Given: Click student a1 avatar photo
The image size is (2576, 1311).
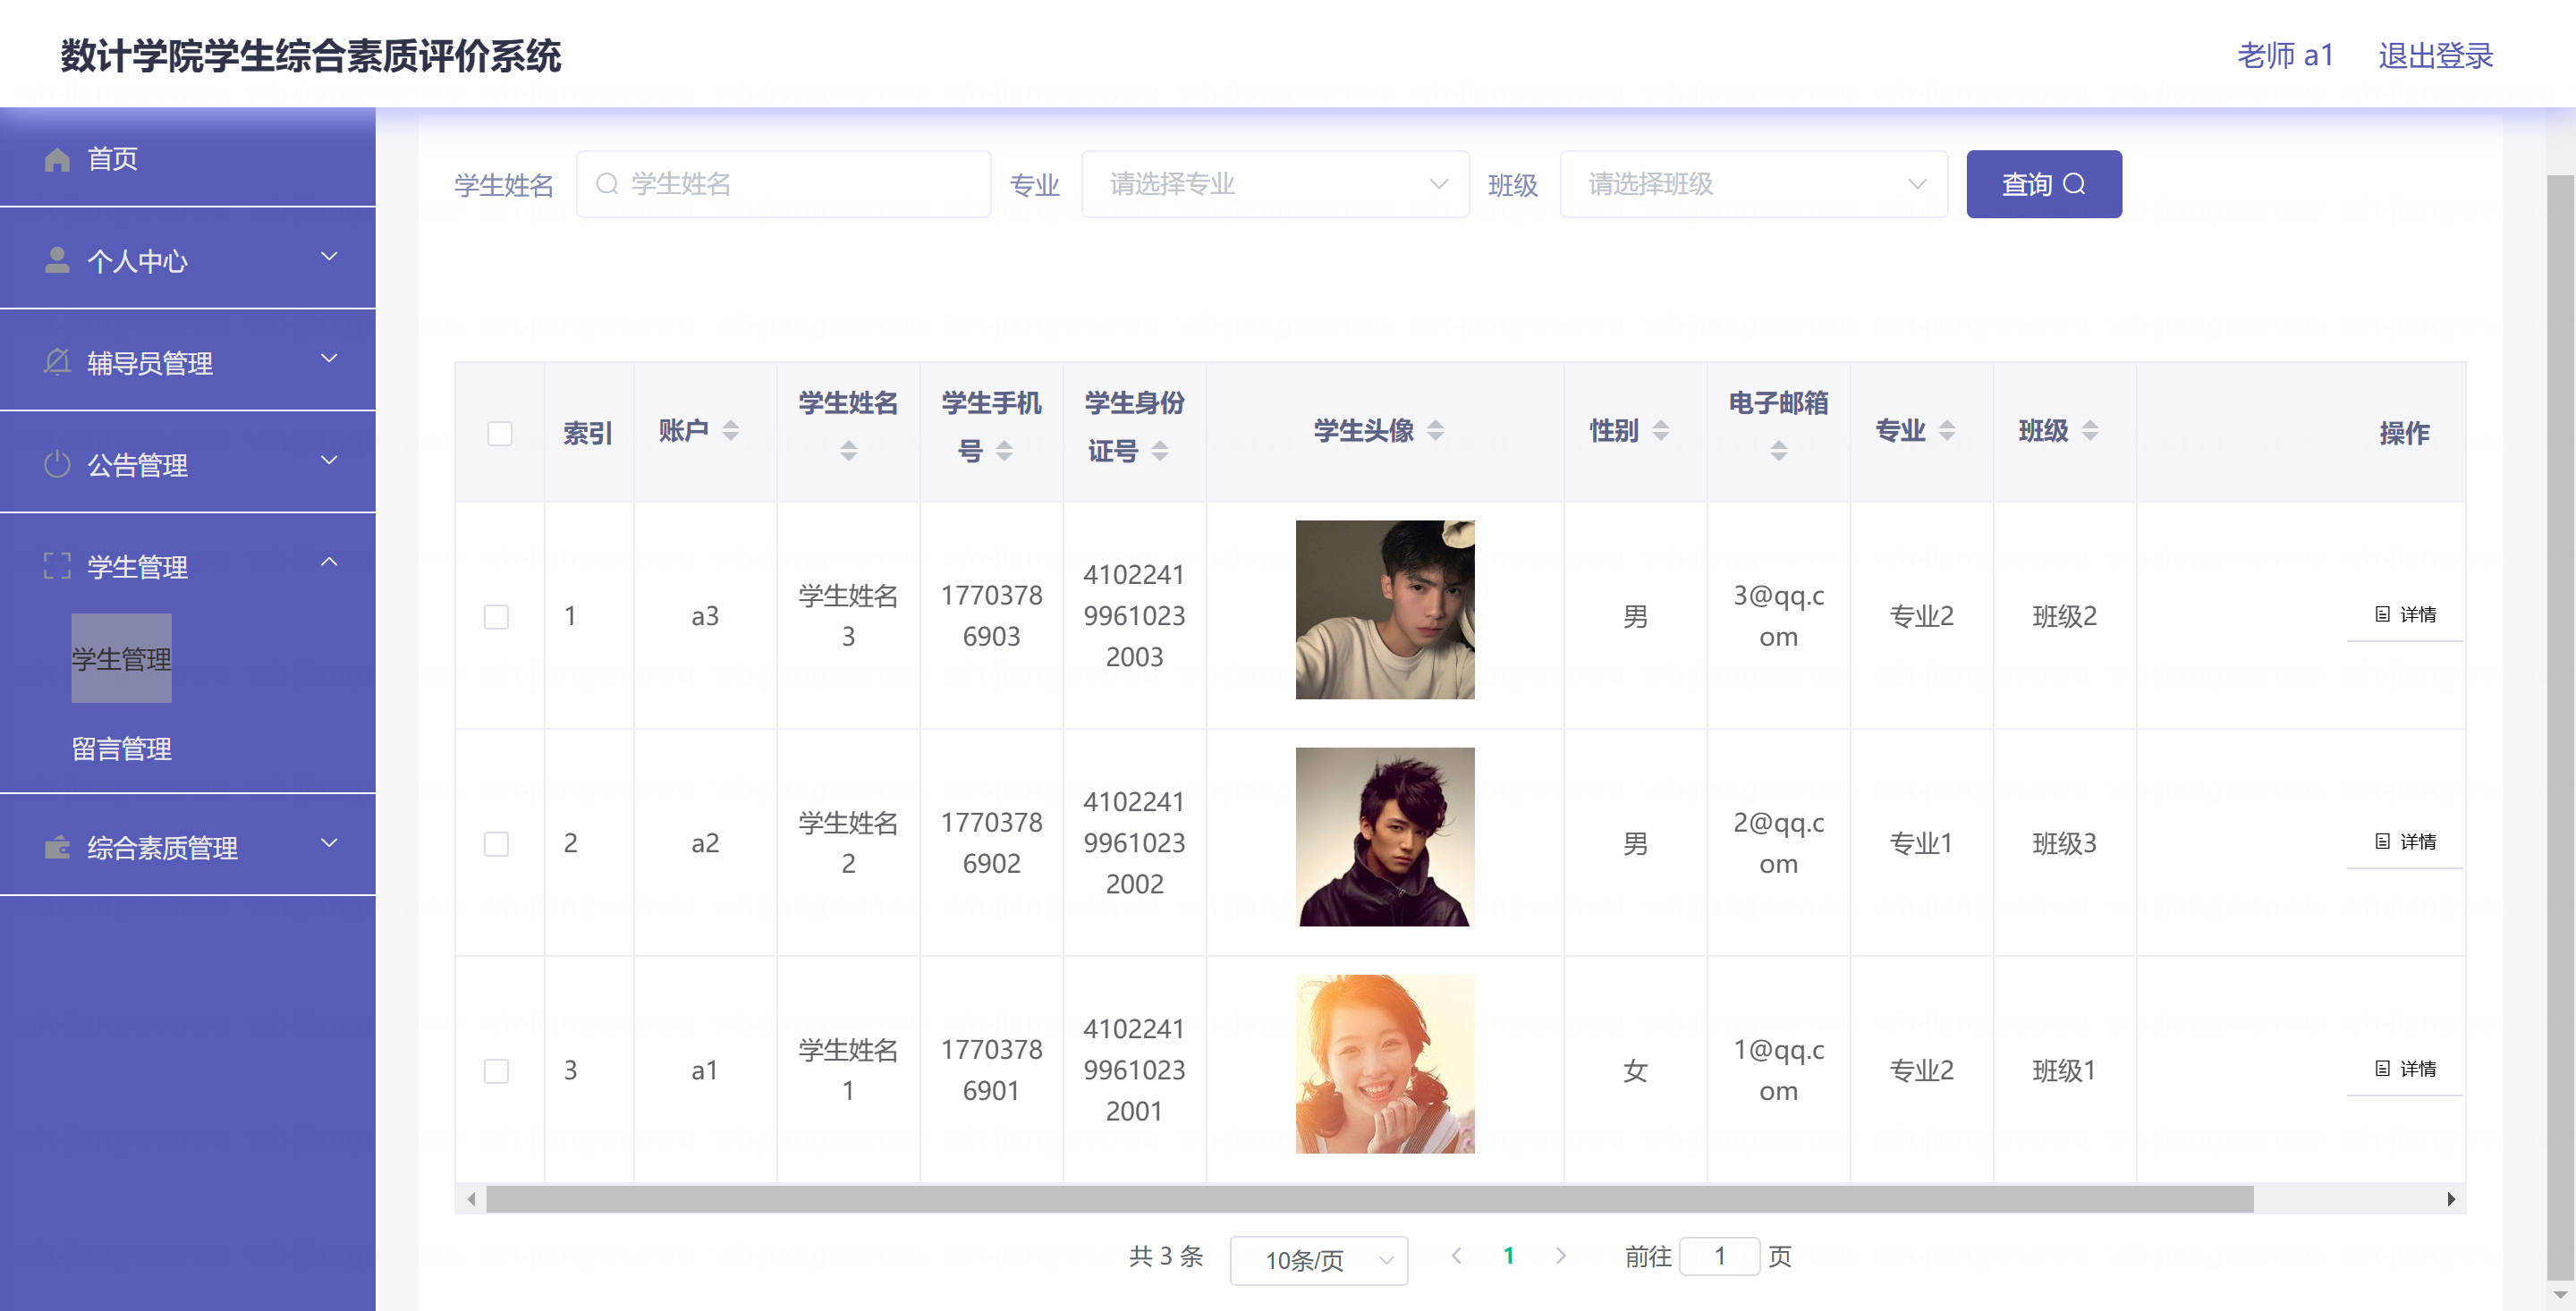Looking at the screenshot, I should tap(1385, 1064).
